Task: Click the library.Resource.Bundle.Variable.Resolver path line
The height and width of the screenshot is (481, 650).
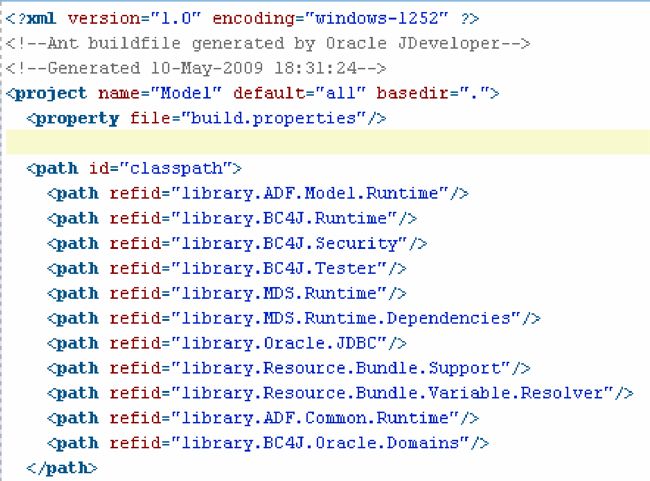Action: tap(340, 393)
